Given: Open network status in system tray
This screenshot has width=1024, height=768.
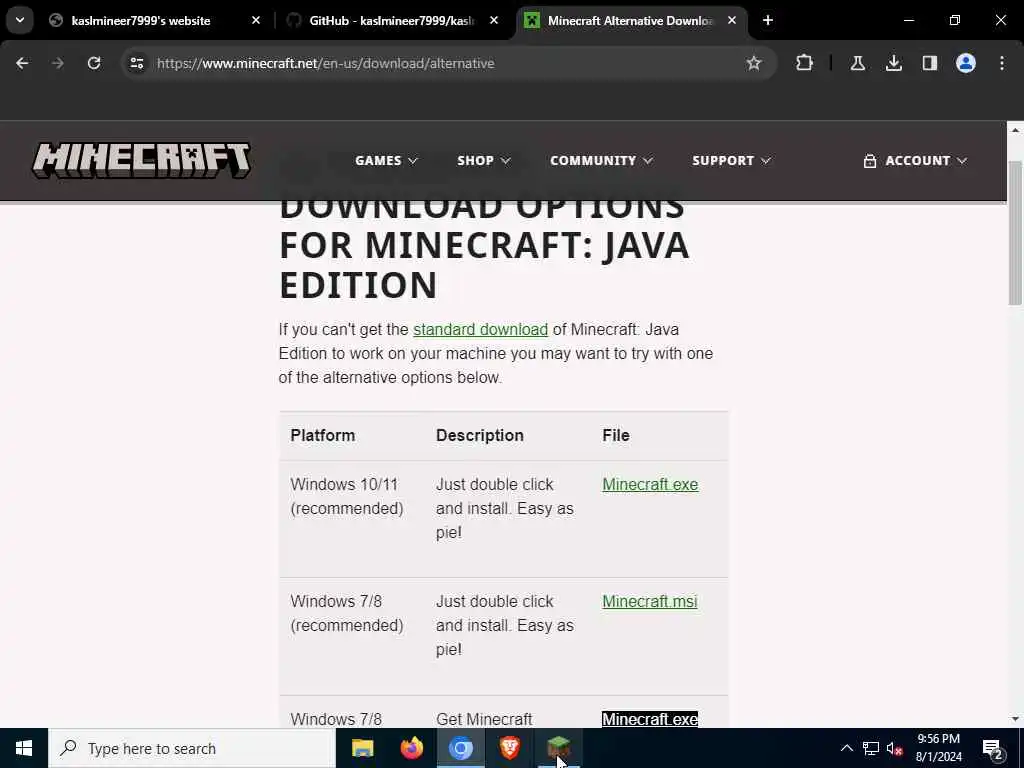Looking at the screenshot, I should (x=871, y=748).
